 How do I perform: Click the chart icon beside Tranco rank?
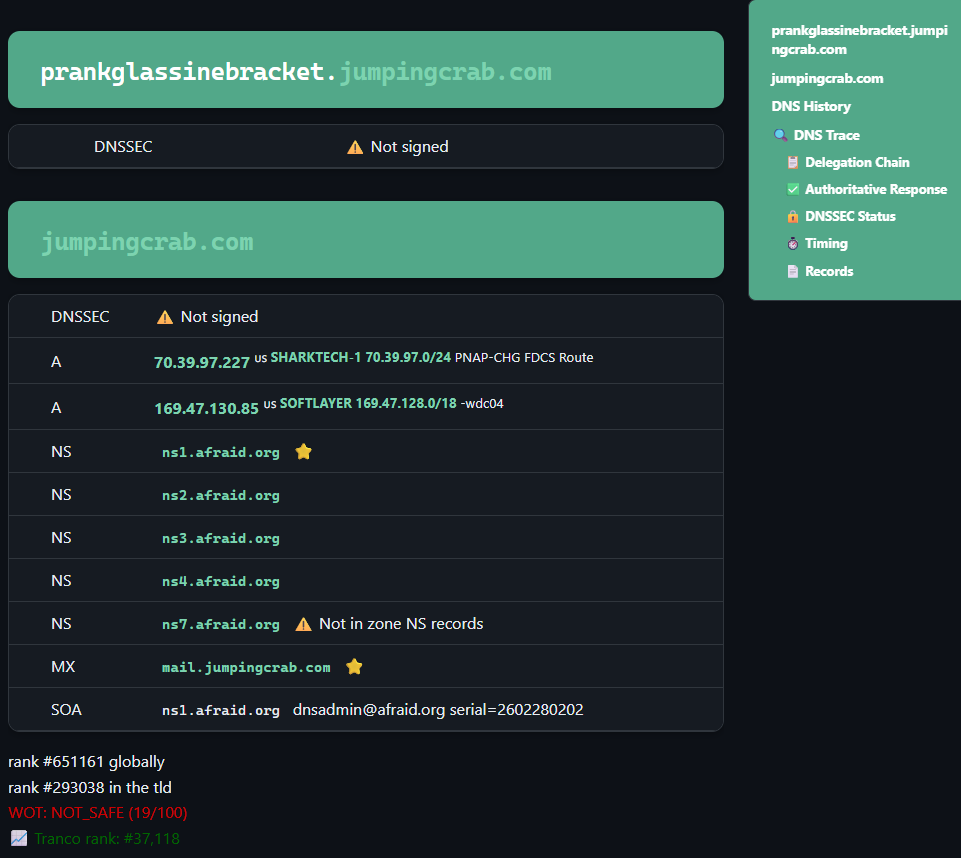point(19,839)
